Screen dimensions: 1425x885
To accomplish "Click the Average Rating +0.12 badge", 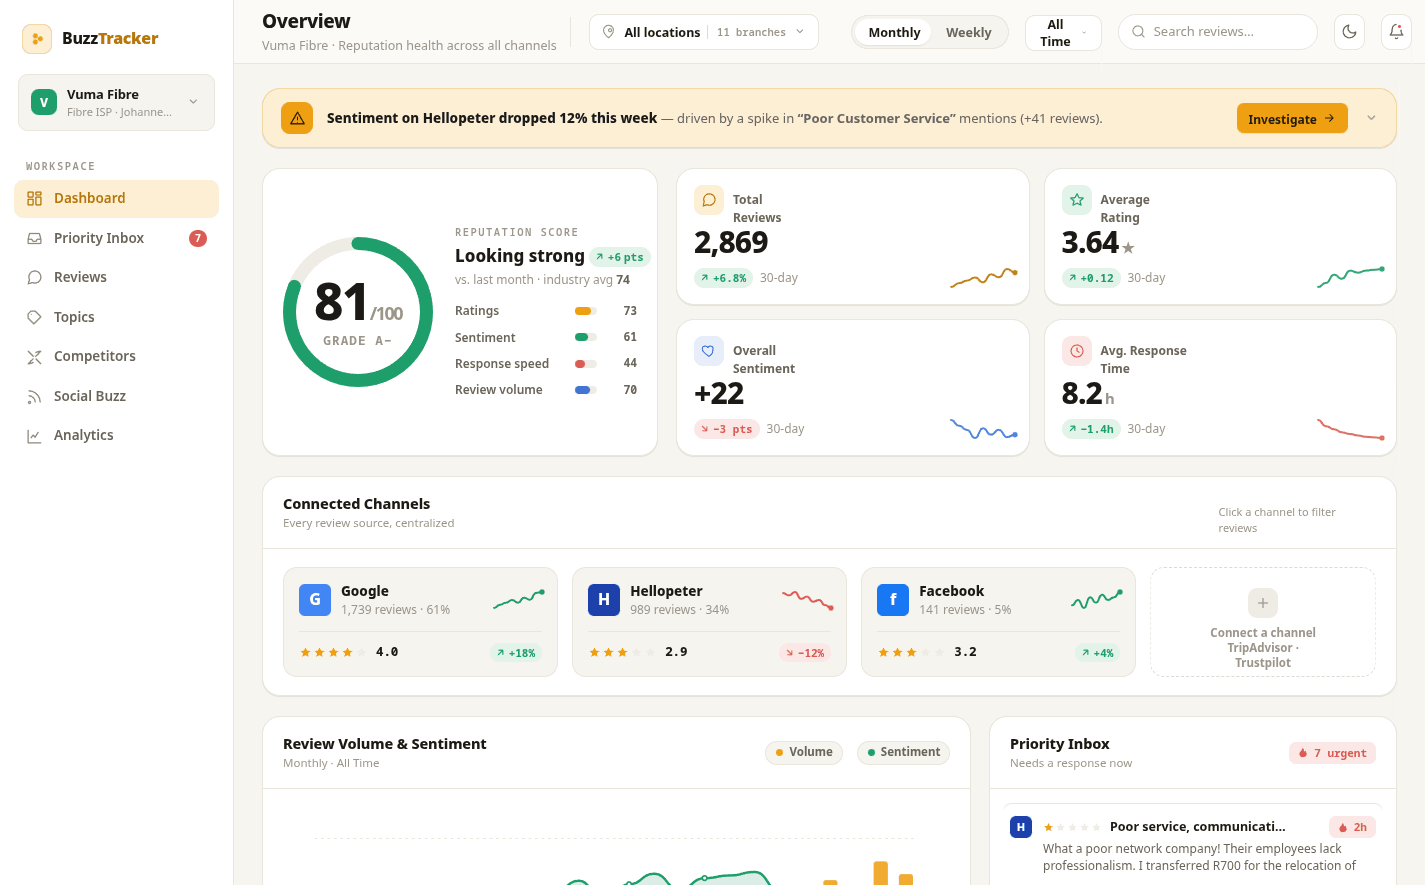I will 1091,278.
